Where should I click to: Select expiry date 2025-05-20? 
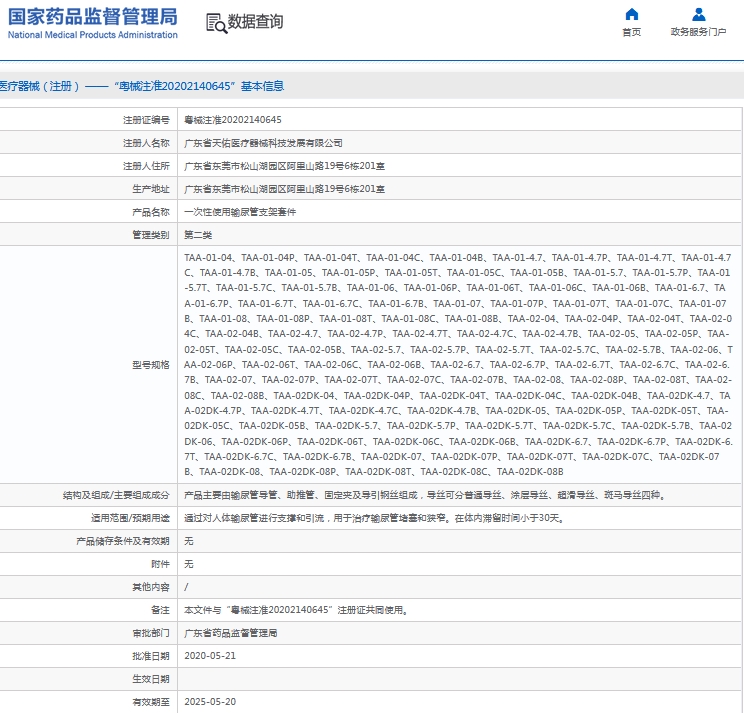210,702
